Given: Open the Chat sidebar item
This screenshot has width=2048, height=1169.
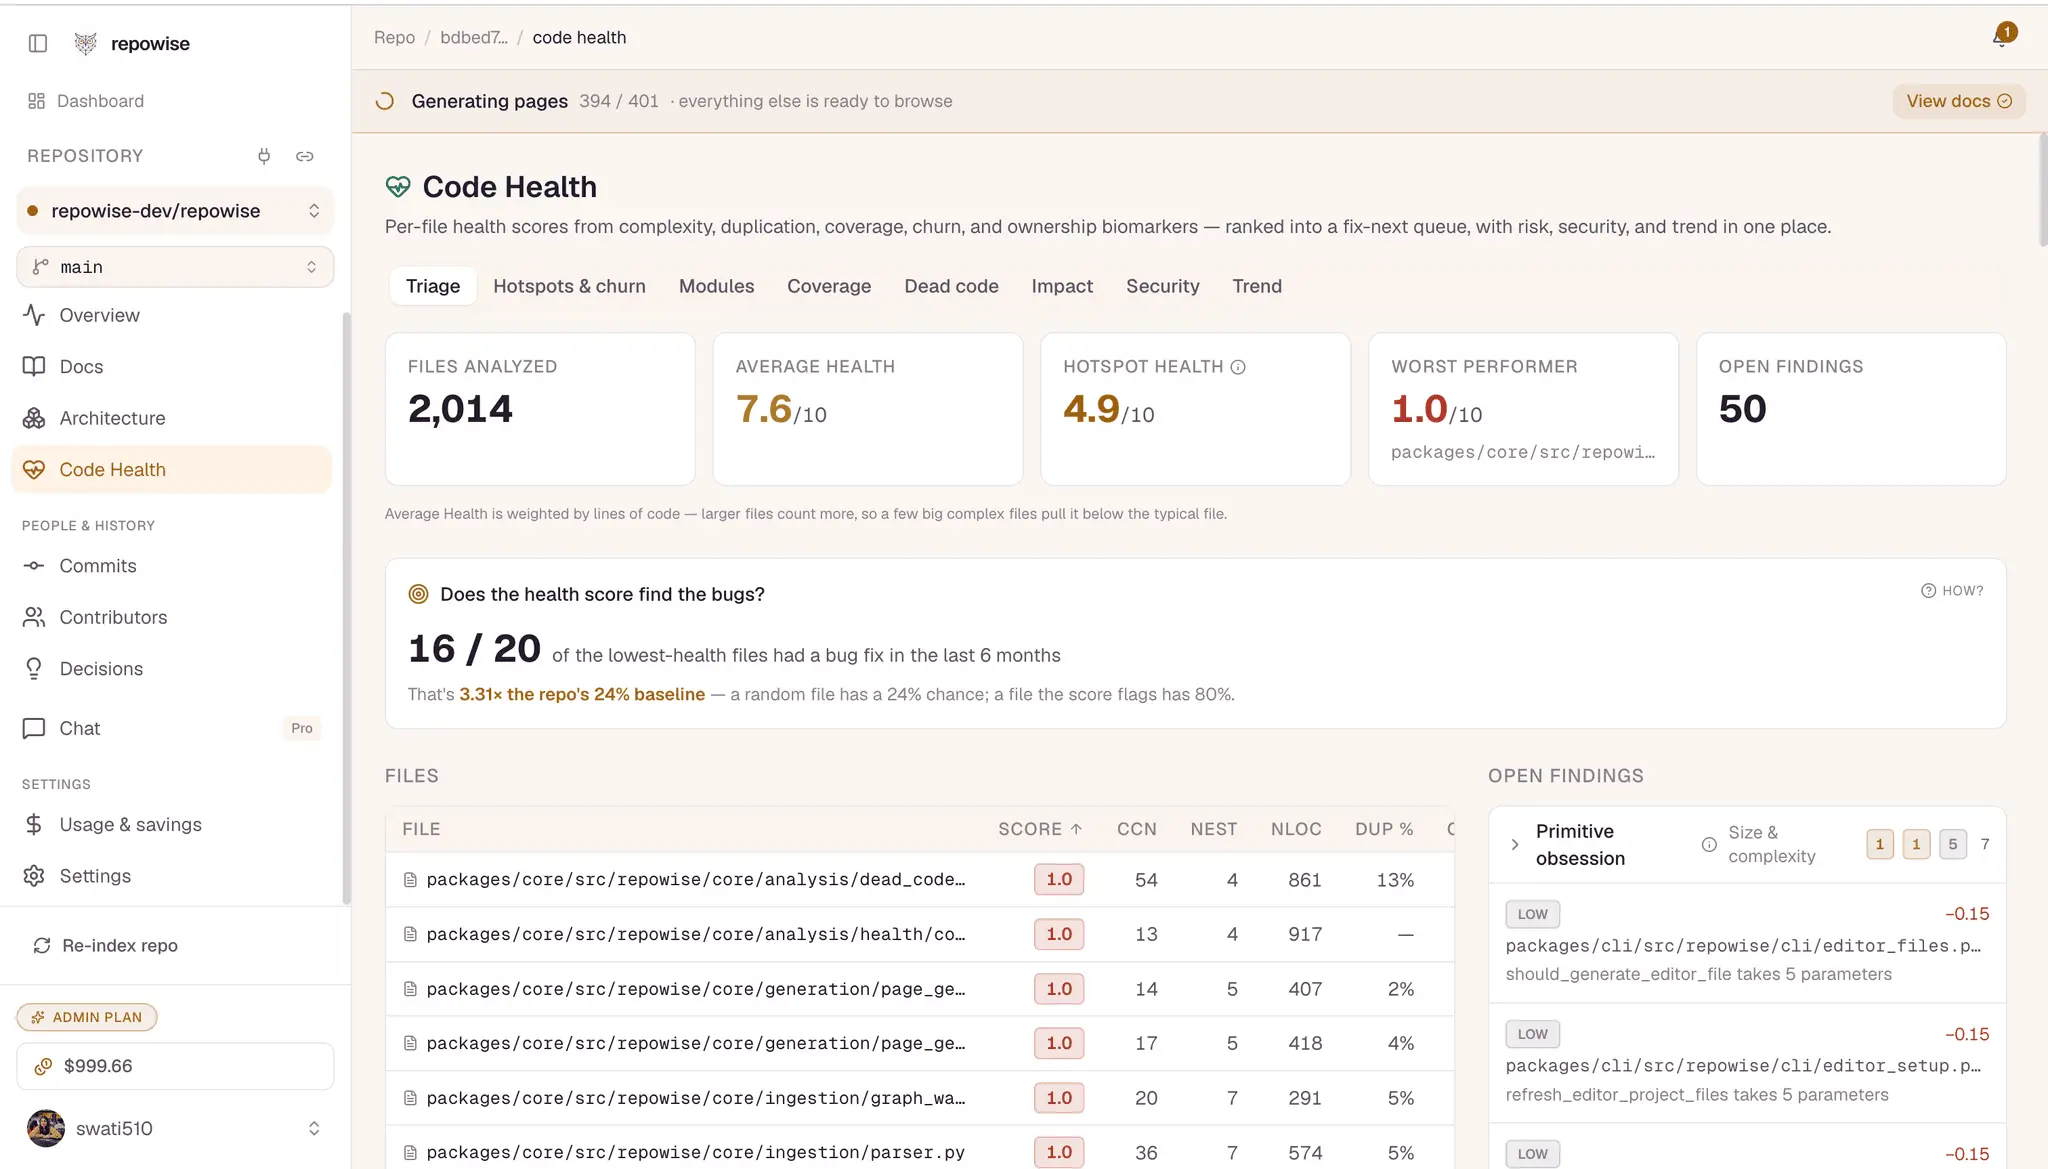Looking at the screenshot, I should click(171, 728).
